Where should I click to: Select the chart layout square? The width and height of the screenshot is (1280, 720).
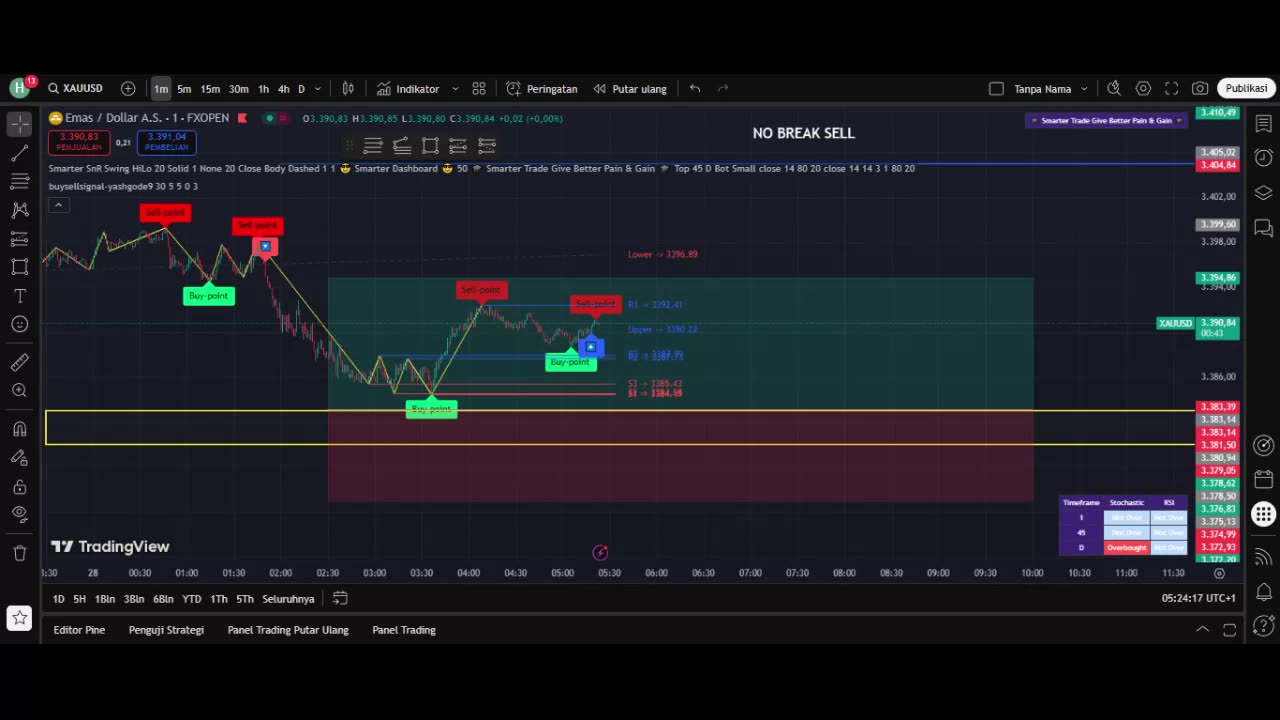[x=996, y=89]
